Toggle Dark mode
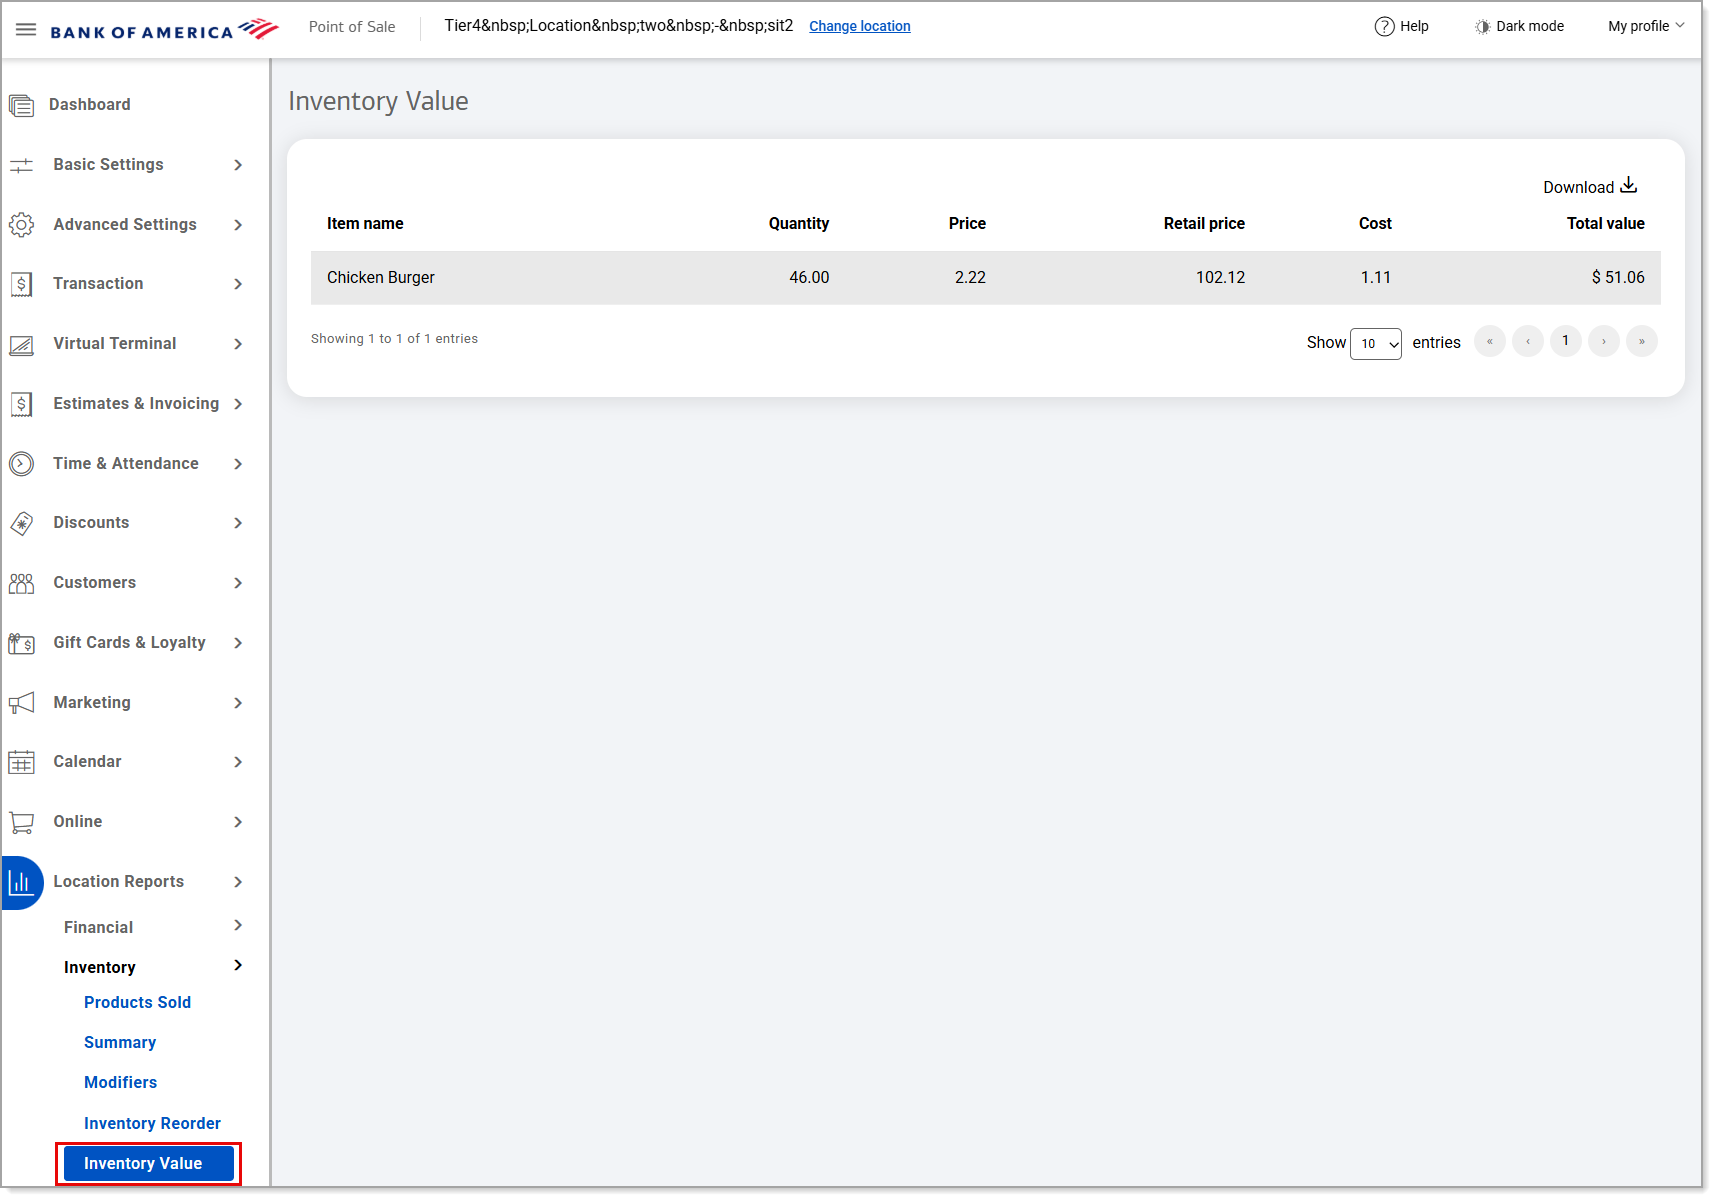This screenshot has height=1200, width=1715. (1519, 27)
